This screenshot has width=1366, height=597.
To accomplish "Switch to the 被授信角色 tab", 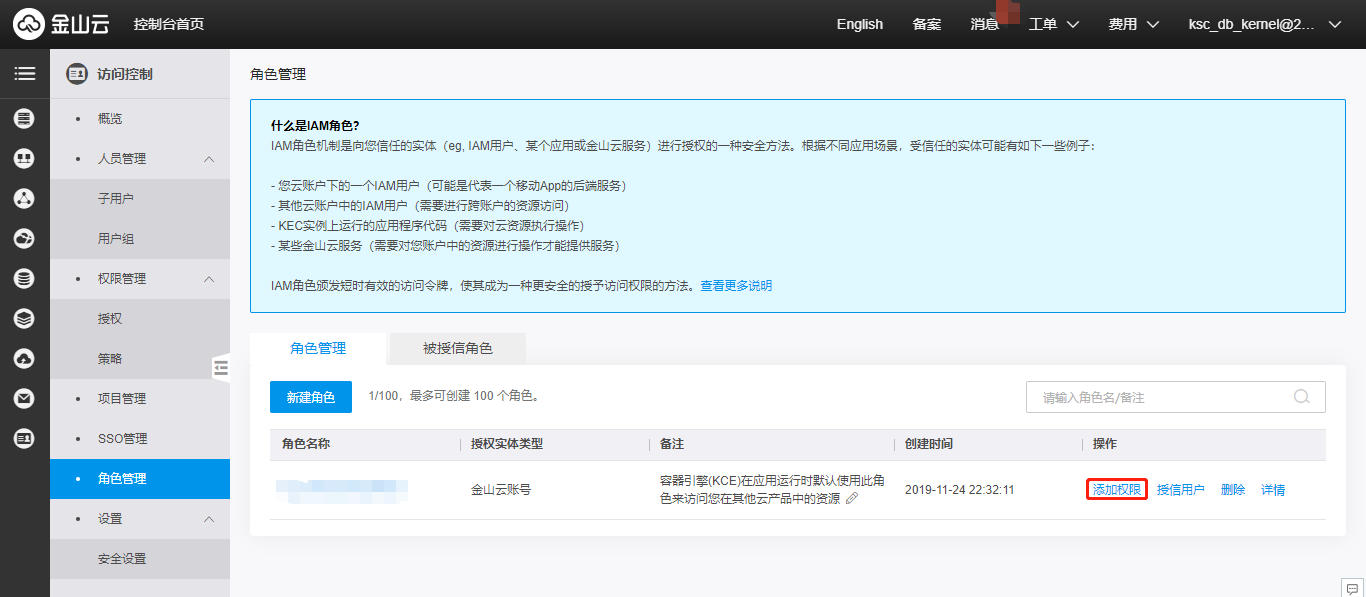I will tap(457, 348).
